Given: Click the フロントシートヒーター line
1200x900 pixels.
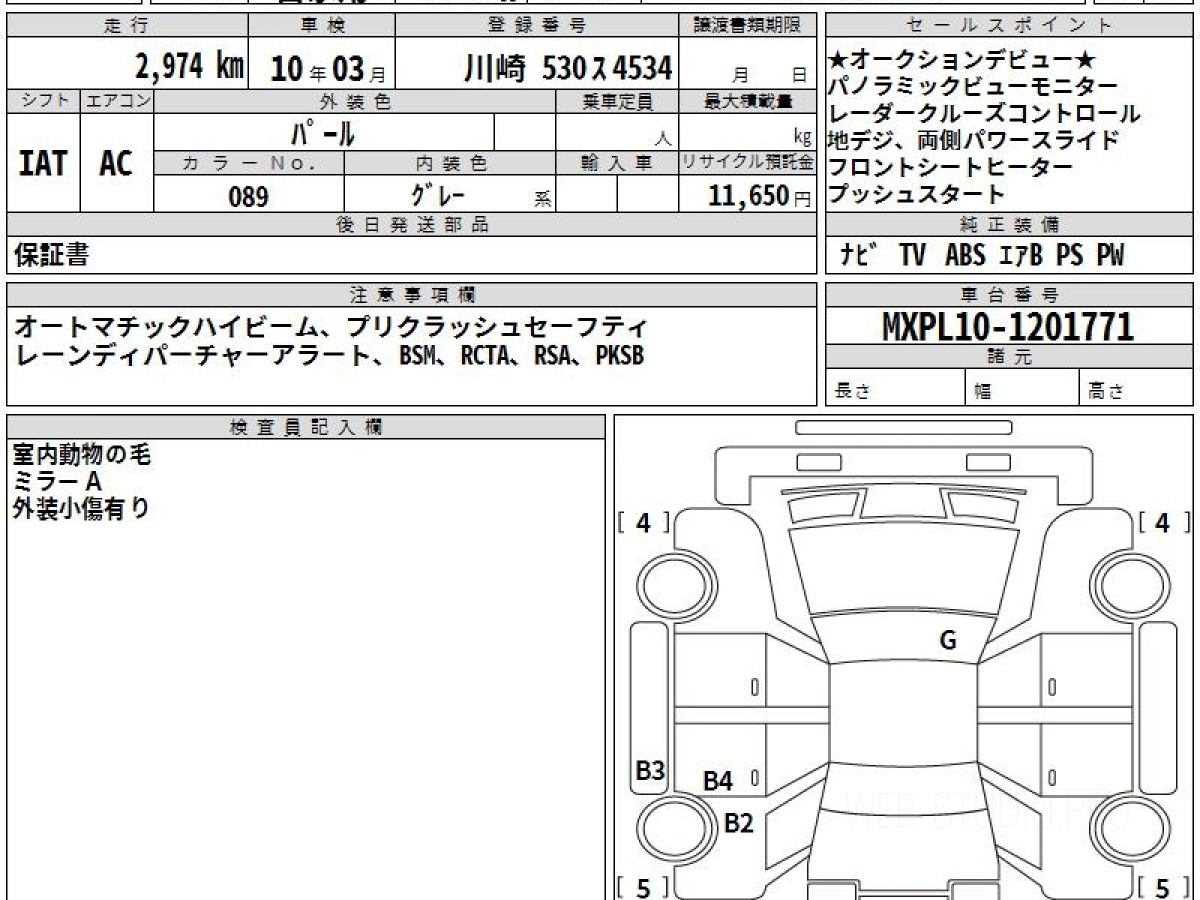Looking at the screenshot, I should [x=952, y=166].
